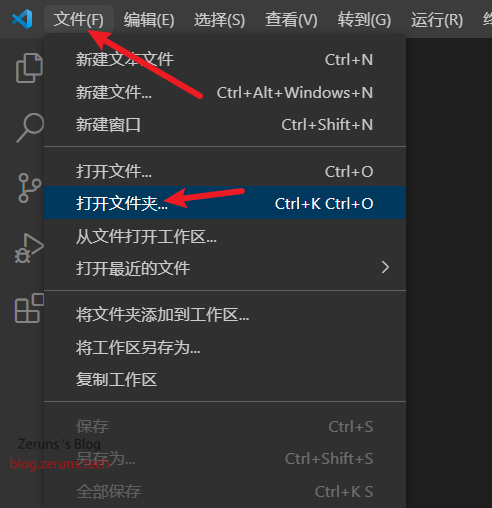Screen dimensions: 492x508
Task: Open the Extensions view icon
Action: (29, 308)
